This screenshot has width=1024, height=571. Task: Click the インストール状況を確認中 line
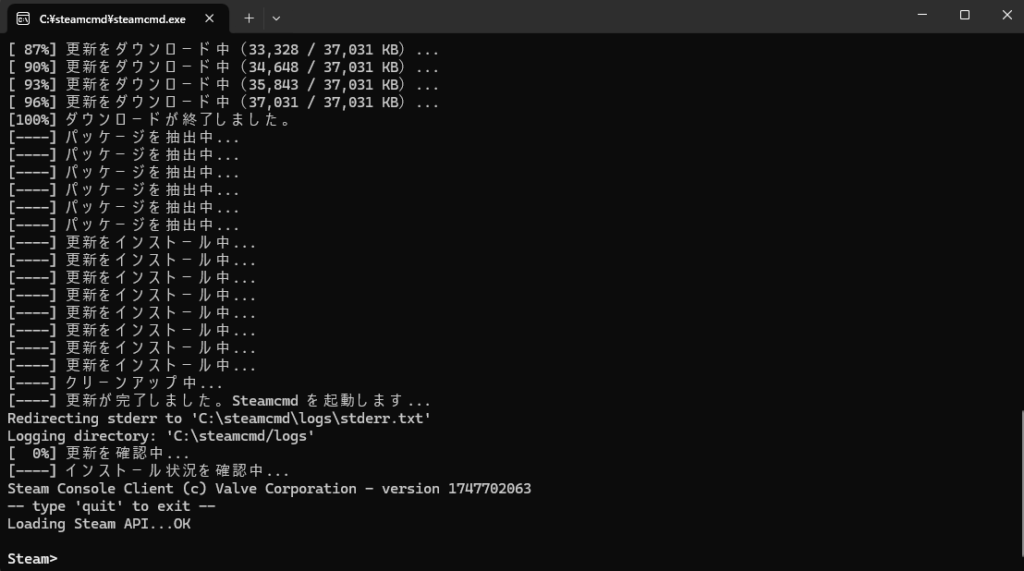coord(148,471)
